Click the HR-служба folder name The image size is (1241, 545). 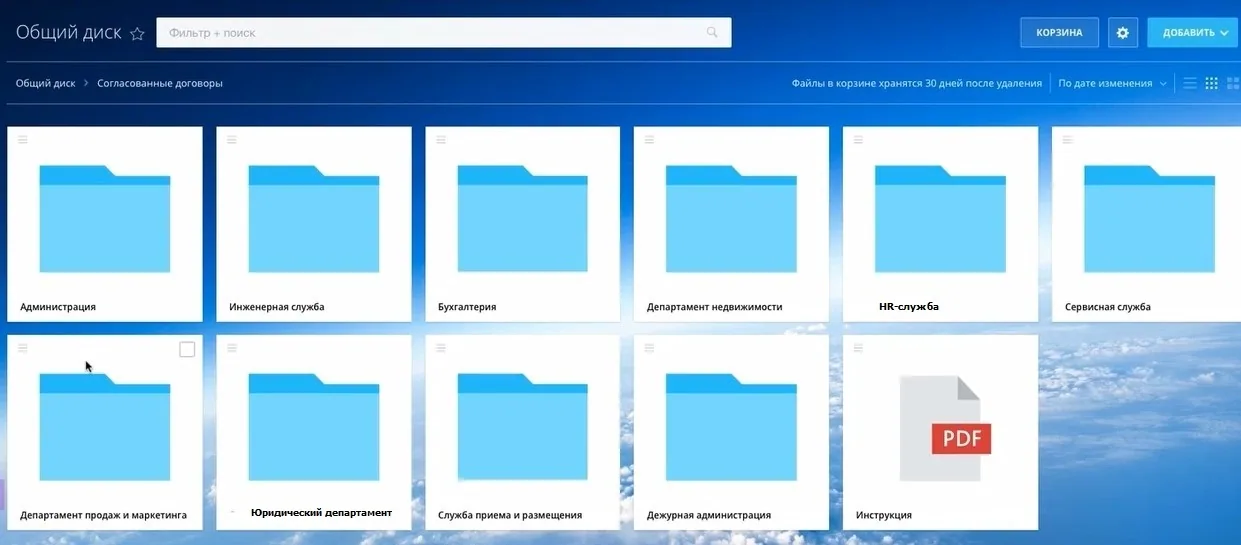pyautogui.click(x=909, y=306)
